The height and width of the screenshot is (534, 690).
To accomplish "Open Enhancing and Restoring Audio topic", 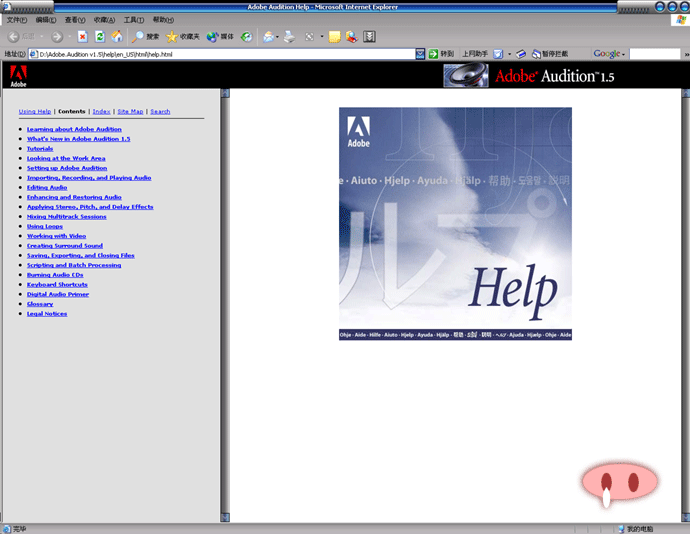I will pos(74,197).
